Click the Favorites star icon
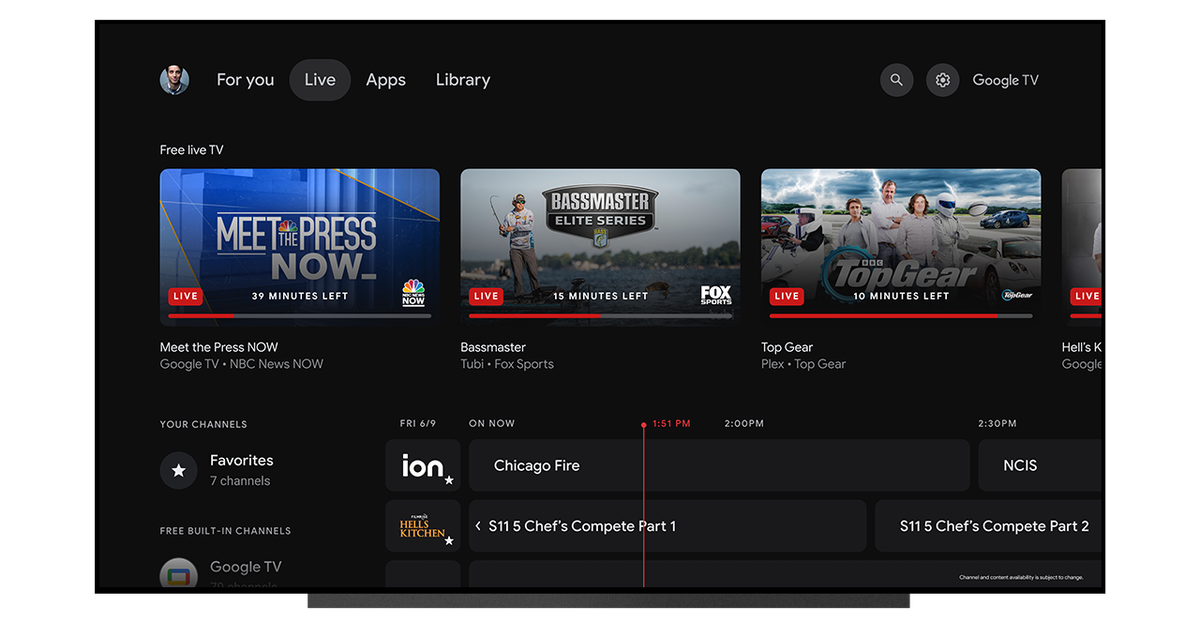The image size is (1200, 628). 178,470
